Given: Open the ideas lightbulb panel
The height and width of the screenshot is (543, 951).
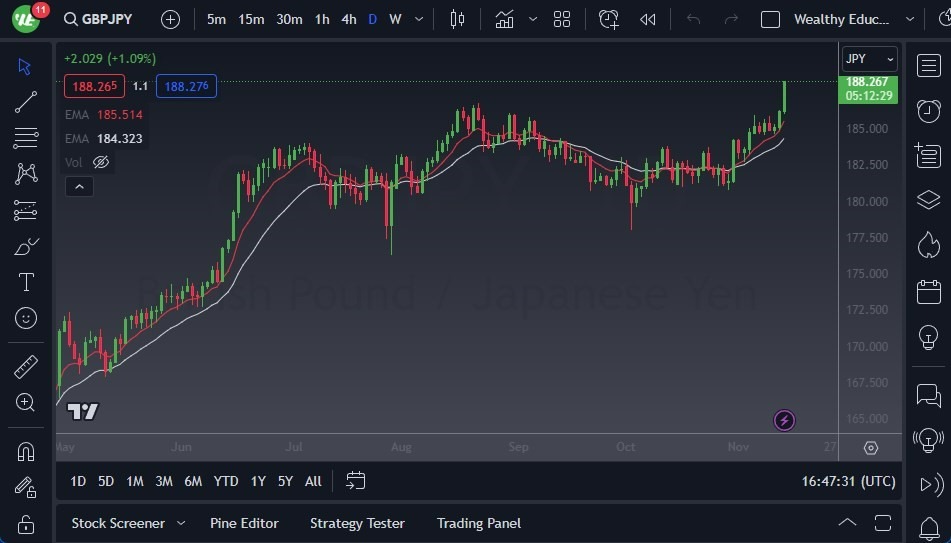Looking at the screenshot, I should 929,337.
